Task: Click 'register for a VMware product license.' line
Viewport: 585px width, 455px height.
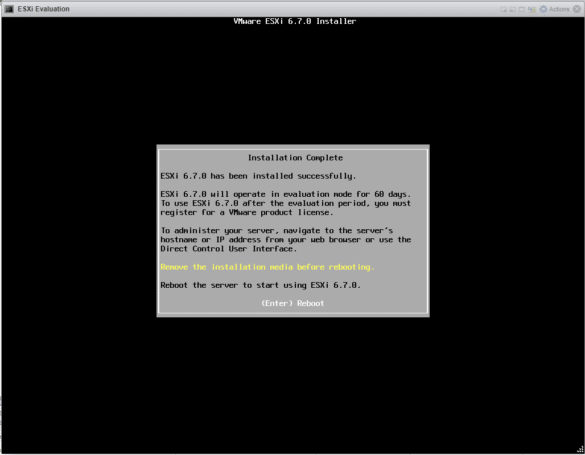Action: click(247, 212)
